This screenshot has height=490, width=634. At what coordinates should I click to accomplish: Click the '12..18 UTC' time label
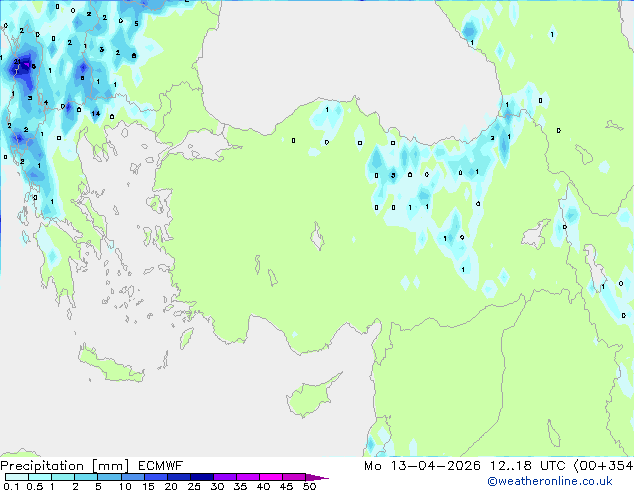[x=527, y=466]
